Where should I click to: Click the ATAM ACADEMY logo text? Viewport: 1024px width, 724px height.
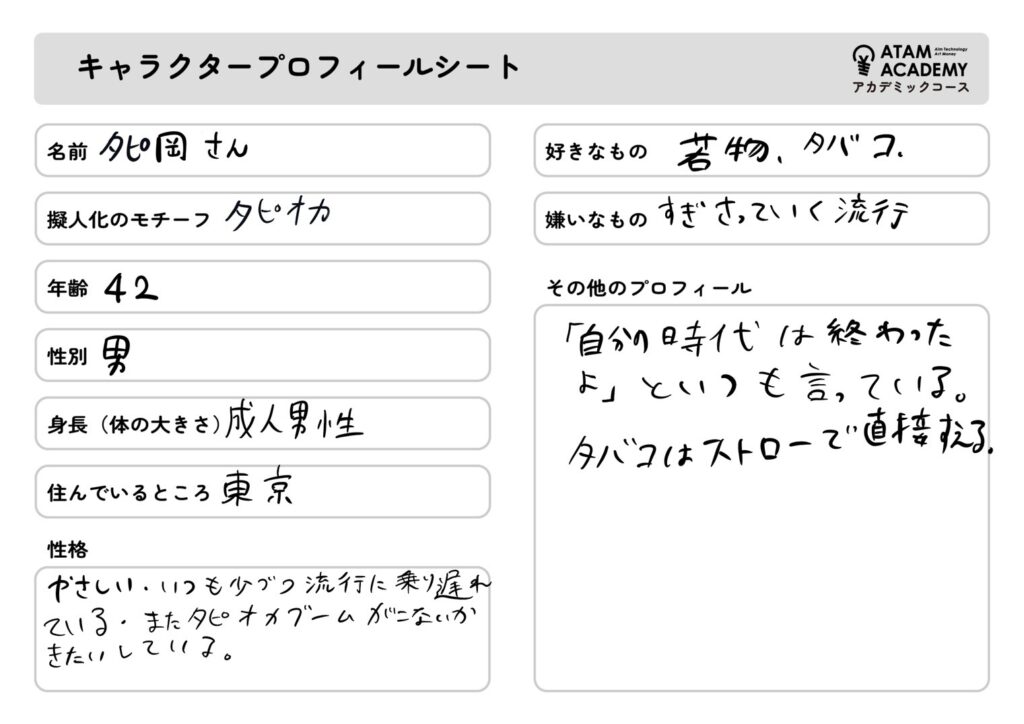tap(922, 60)
